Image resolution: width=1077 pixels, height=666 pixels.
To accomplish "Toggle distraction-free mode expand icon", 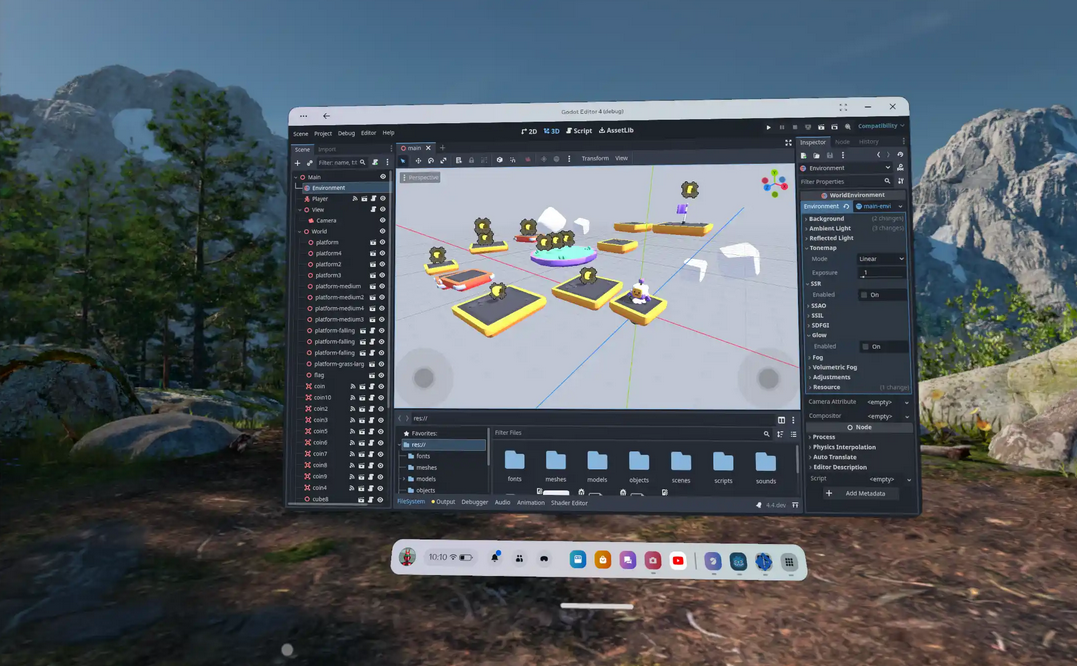I will click(788, 143).
